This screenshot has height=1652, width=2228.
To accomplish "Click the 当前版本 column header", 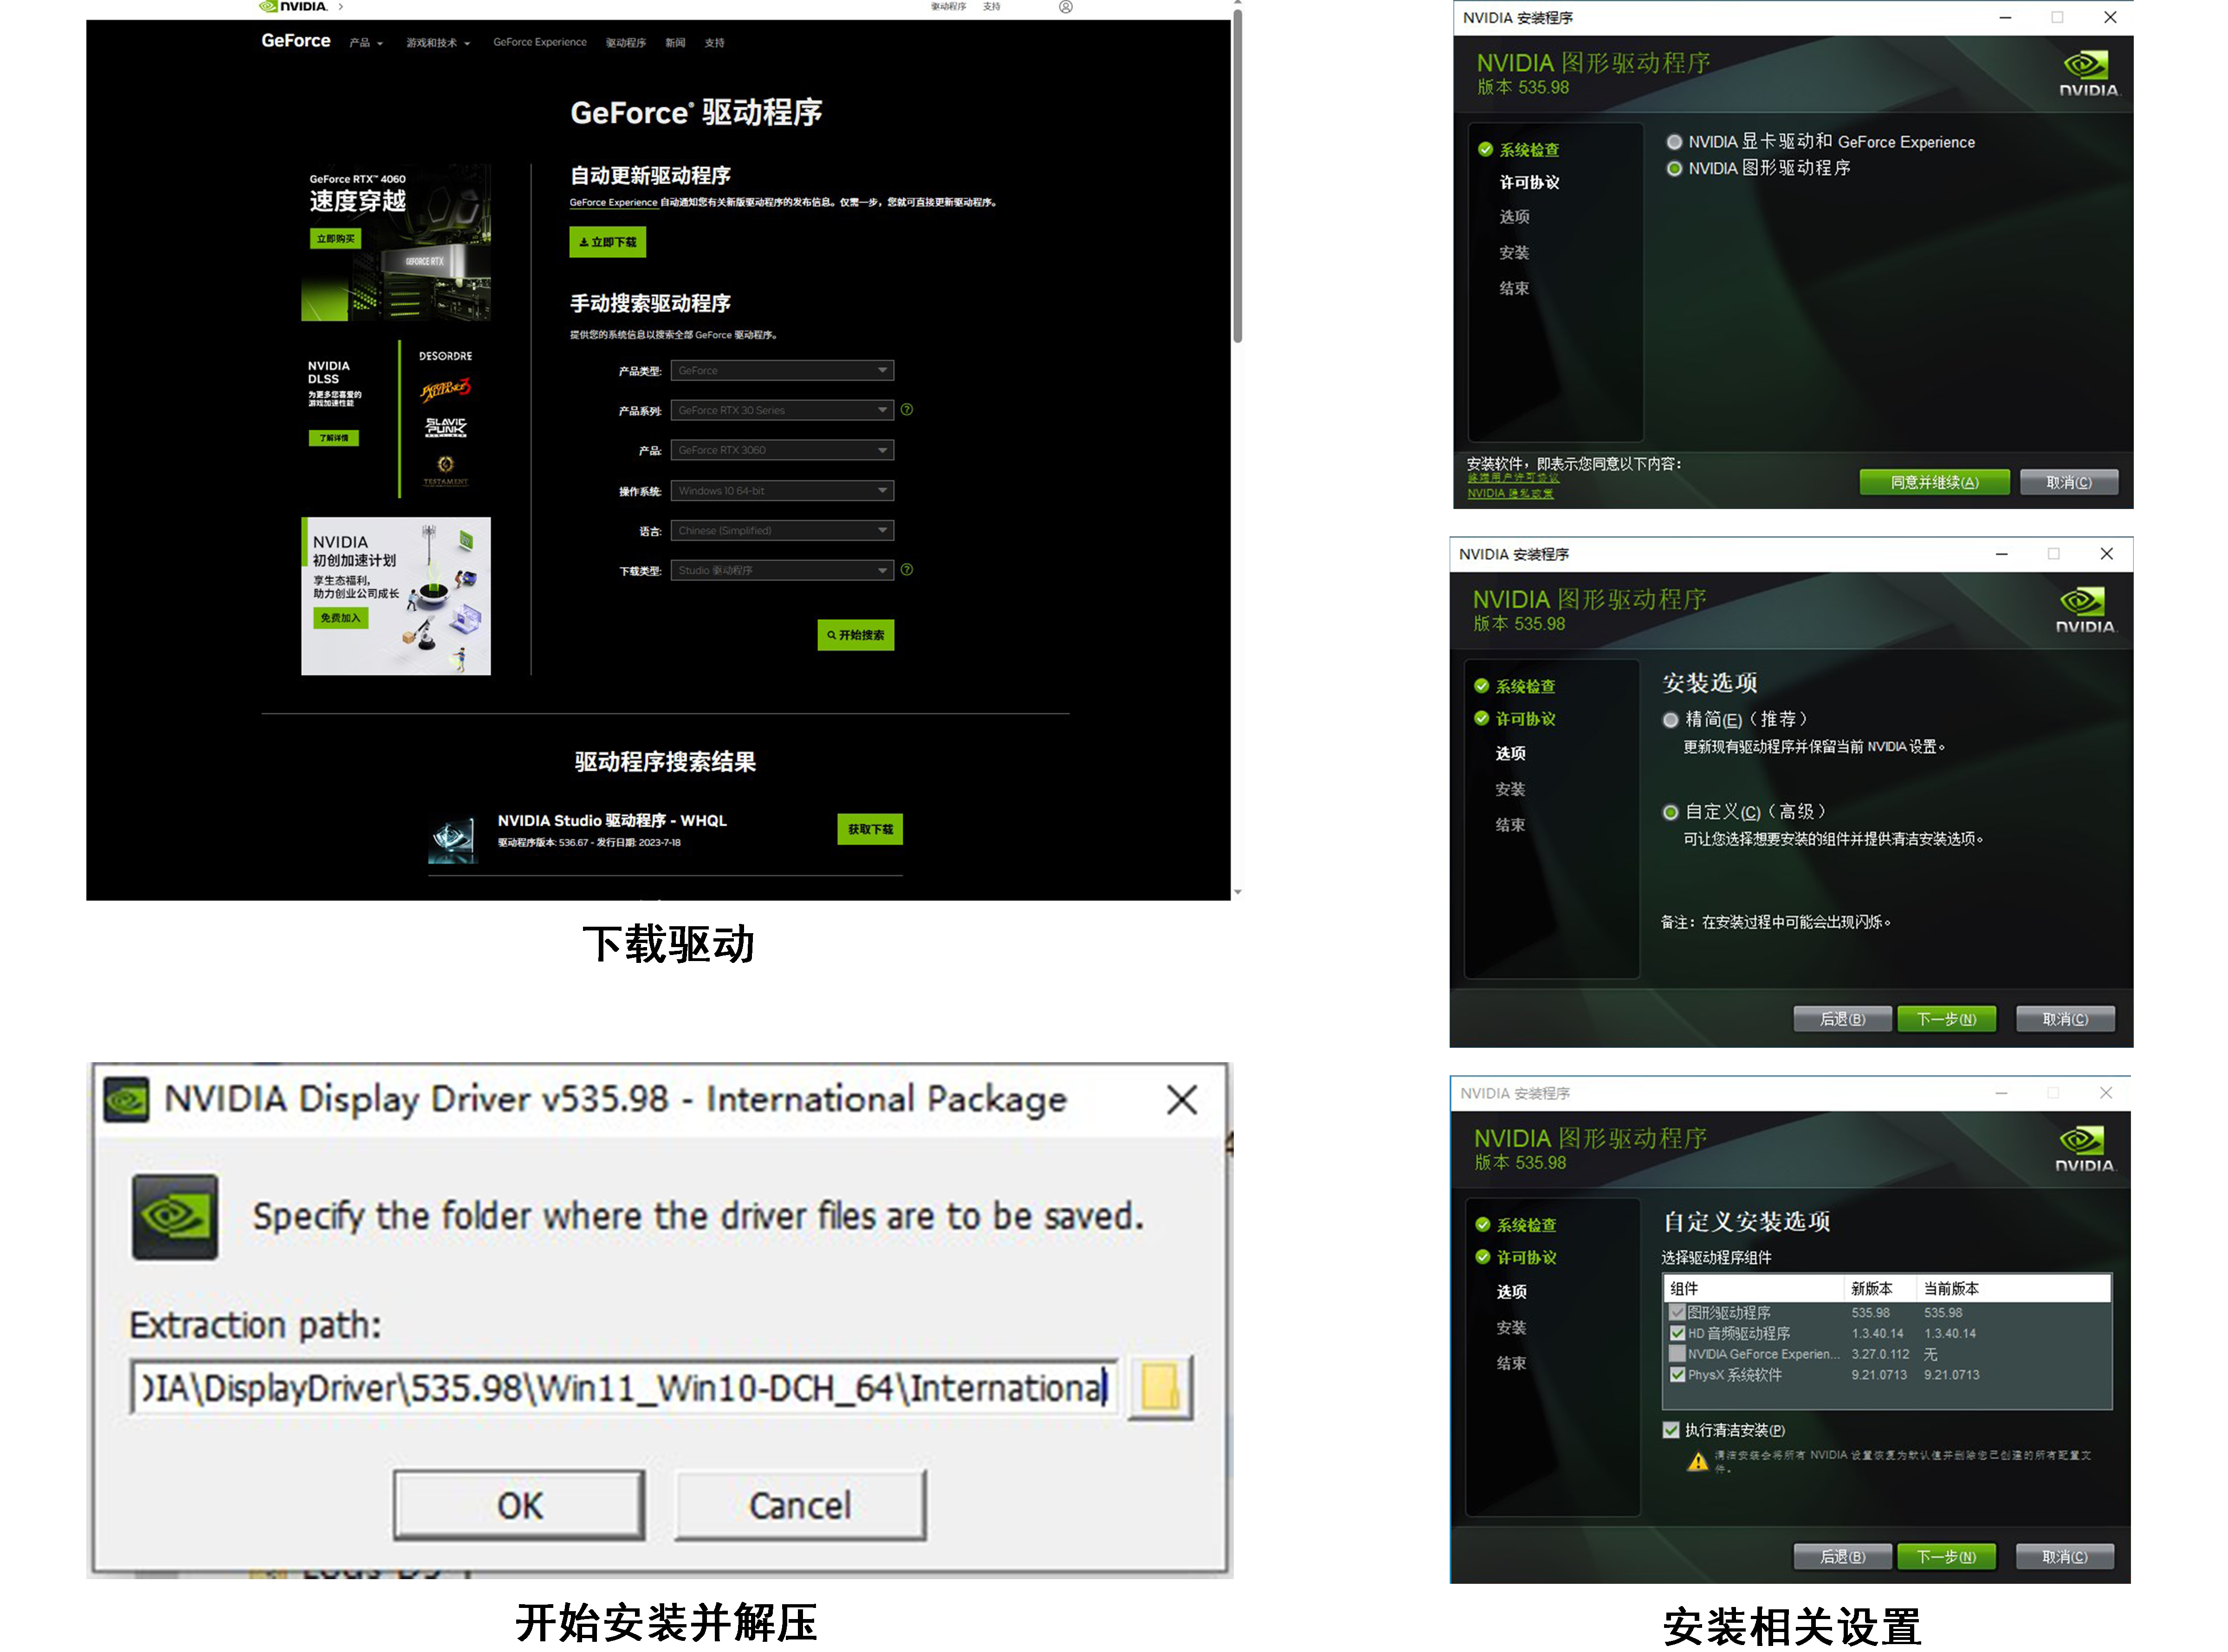I will click(x=2013, y=1288).
